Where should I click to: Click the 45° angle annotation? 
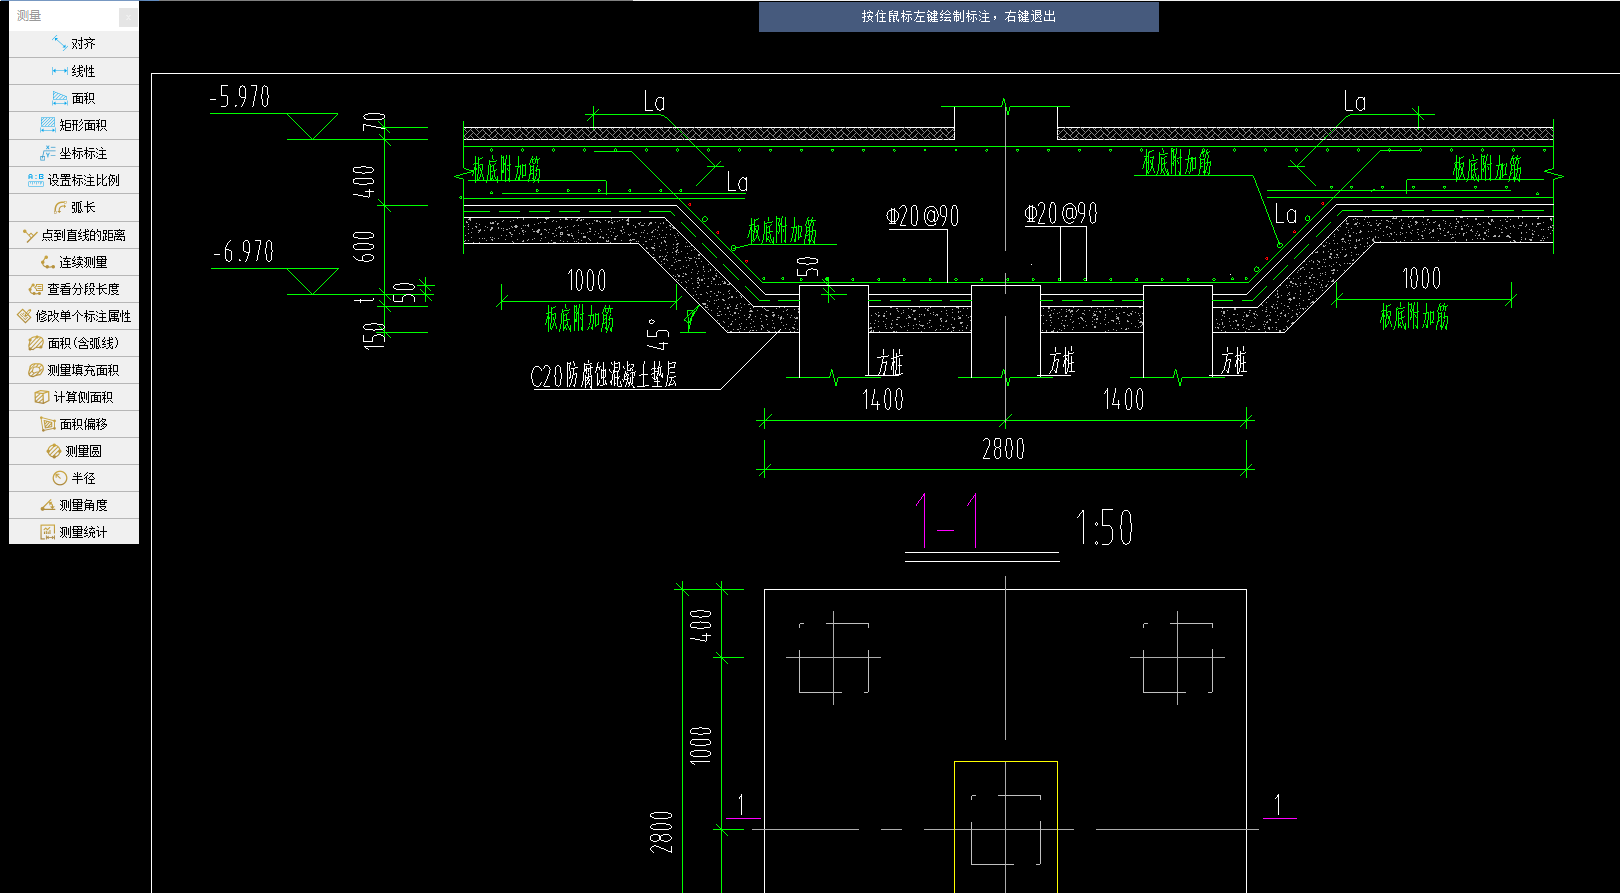656,332
